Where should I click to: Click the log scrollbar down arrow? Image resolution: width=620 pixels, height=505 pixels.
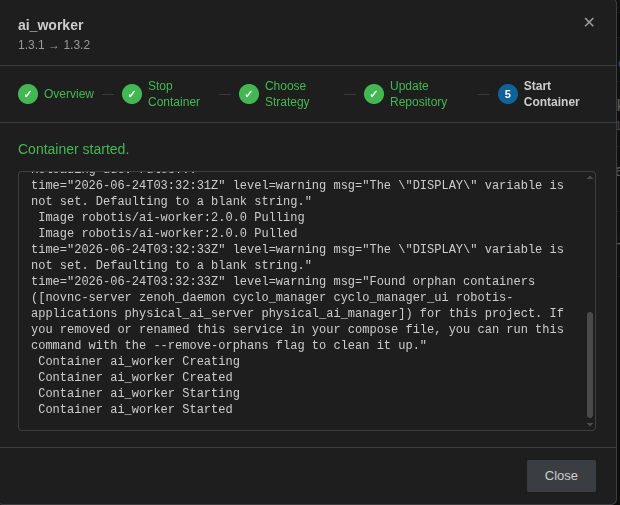pos(590,425)
